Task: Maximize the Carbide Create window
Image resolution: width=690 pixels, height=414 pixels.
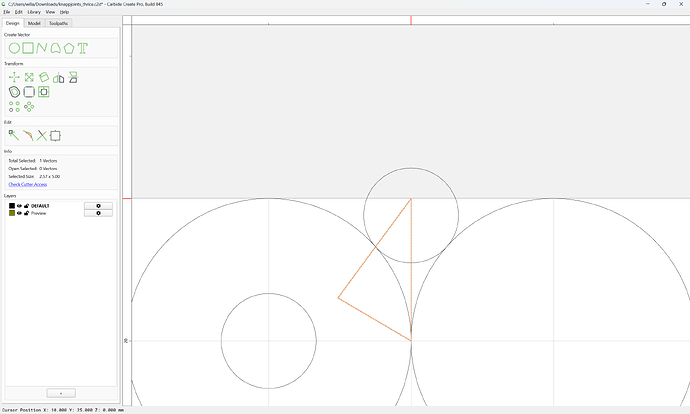Action: [x=664, y=4]
